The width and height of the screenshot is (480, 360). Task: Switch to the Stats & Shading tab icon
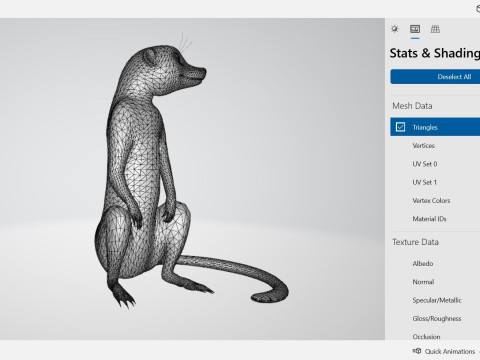pyautogui.click(x=415, y=29)
